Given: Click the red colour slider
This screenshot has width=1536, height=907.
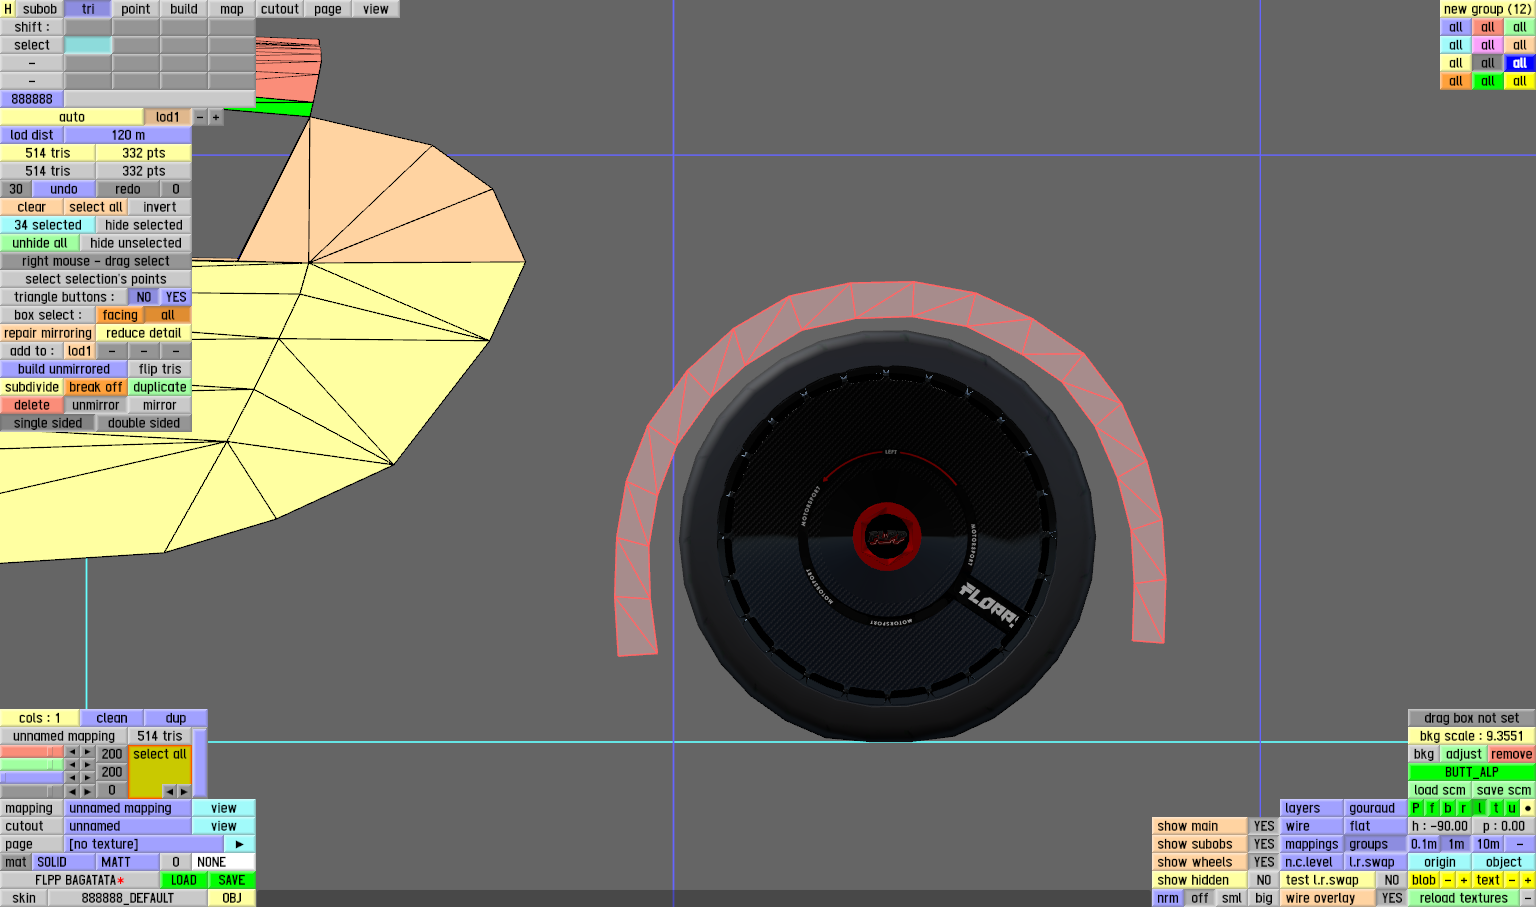Looking at the screenshot, I should (x=32, y=752).
